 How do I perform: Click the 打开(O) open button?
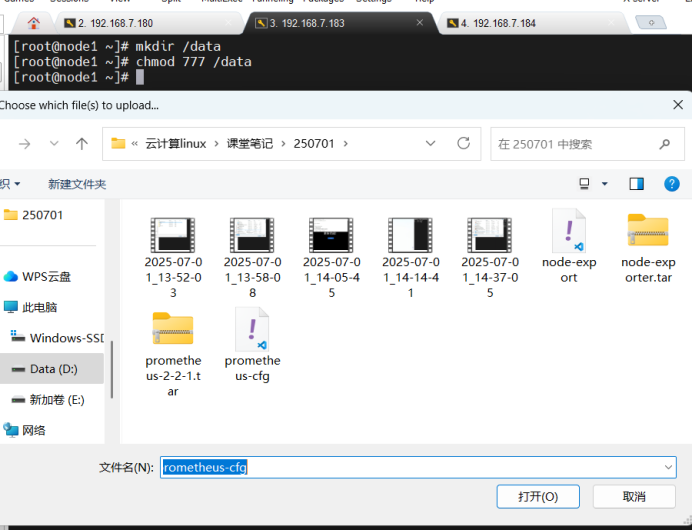537,496
